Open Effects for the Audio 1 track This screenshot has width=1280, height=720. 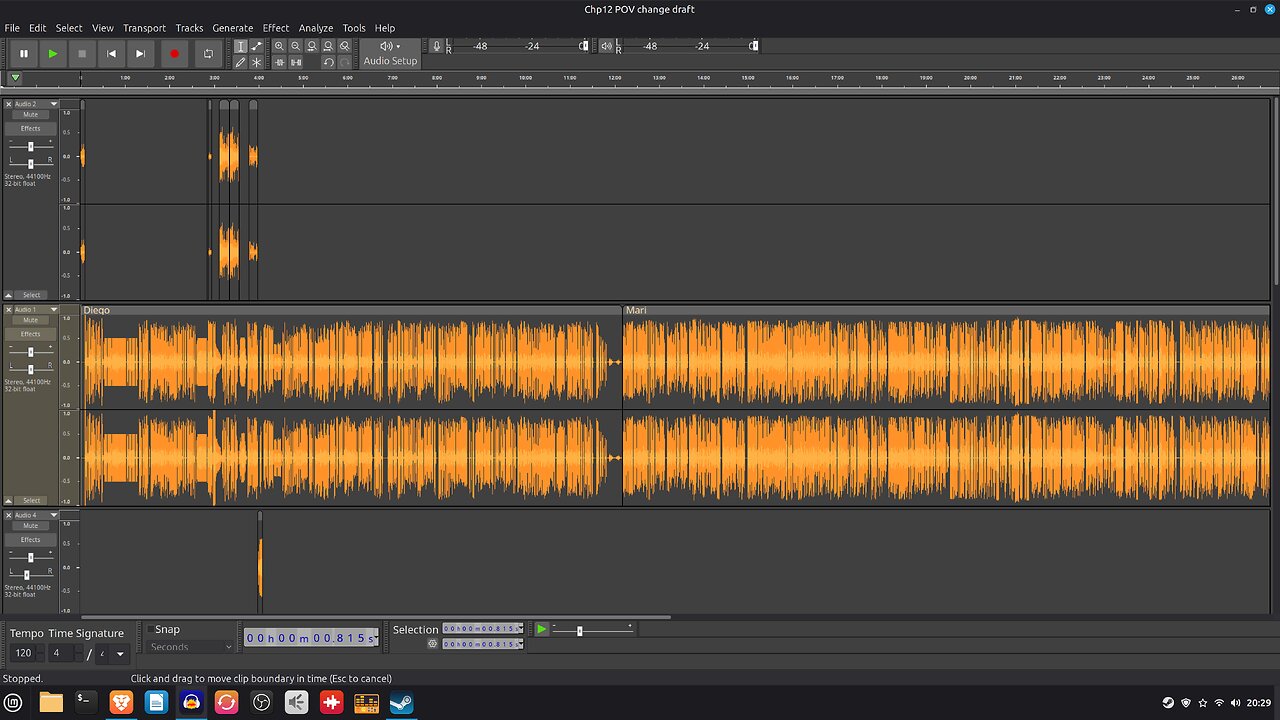pyautogui.click(x=31, y=334)
